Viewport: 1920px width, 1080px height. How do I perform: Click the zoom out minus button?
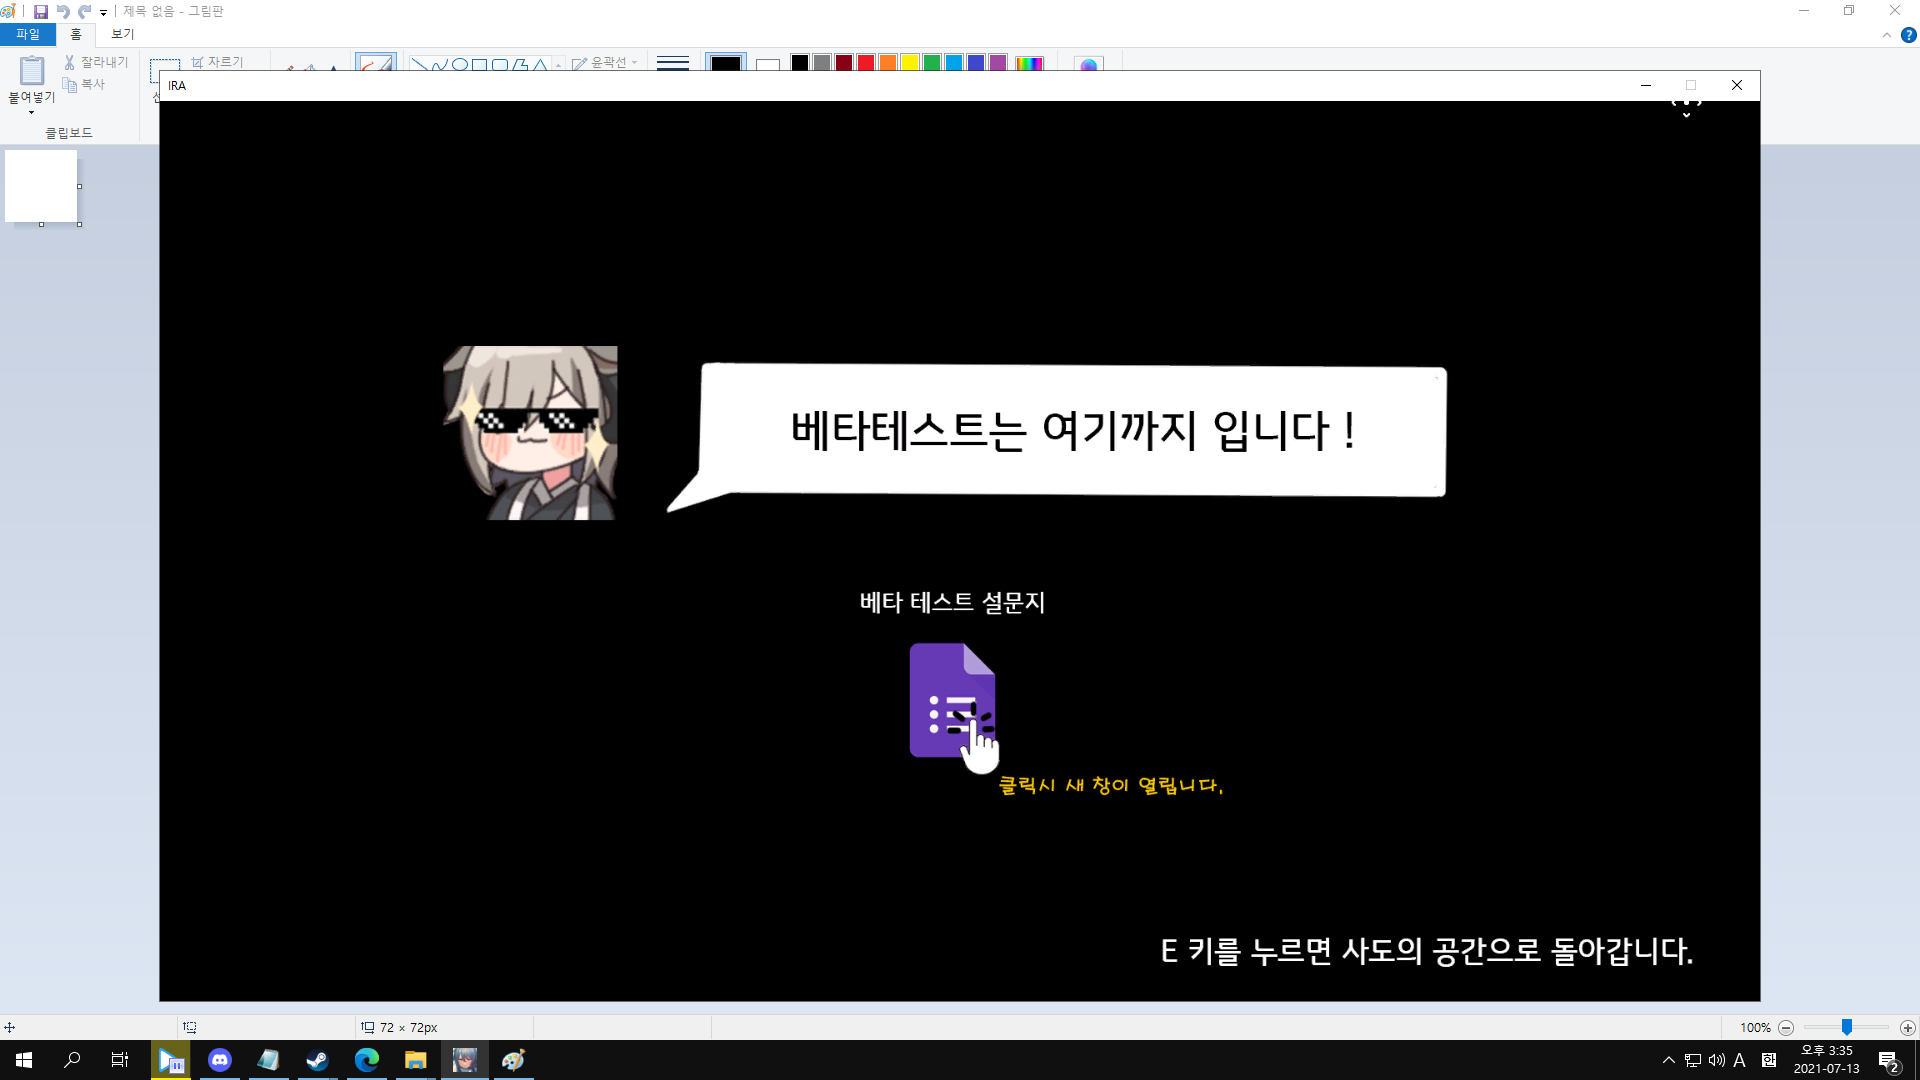click(x=1786, y=1028)
